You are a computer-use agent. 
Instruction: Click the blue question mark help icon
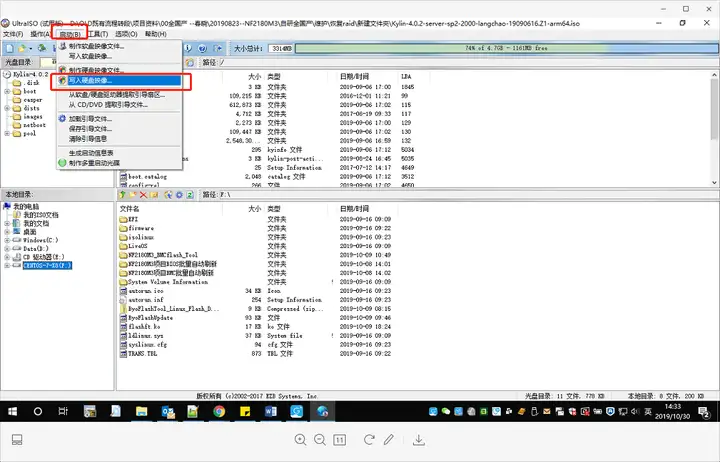coord(202,48)
